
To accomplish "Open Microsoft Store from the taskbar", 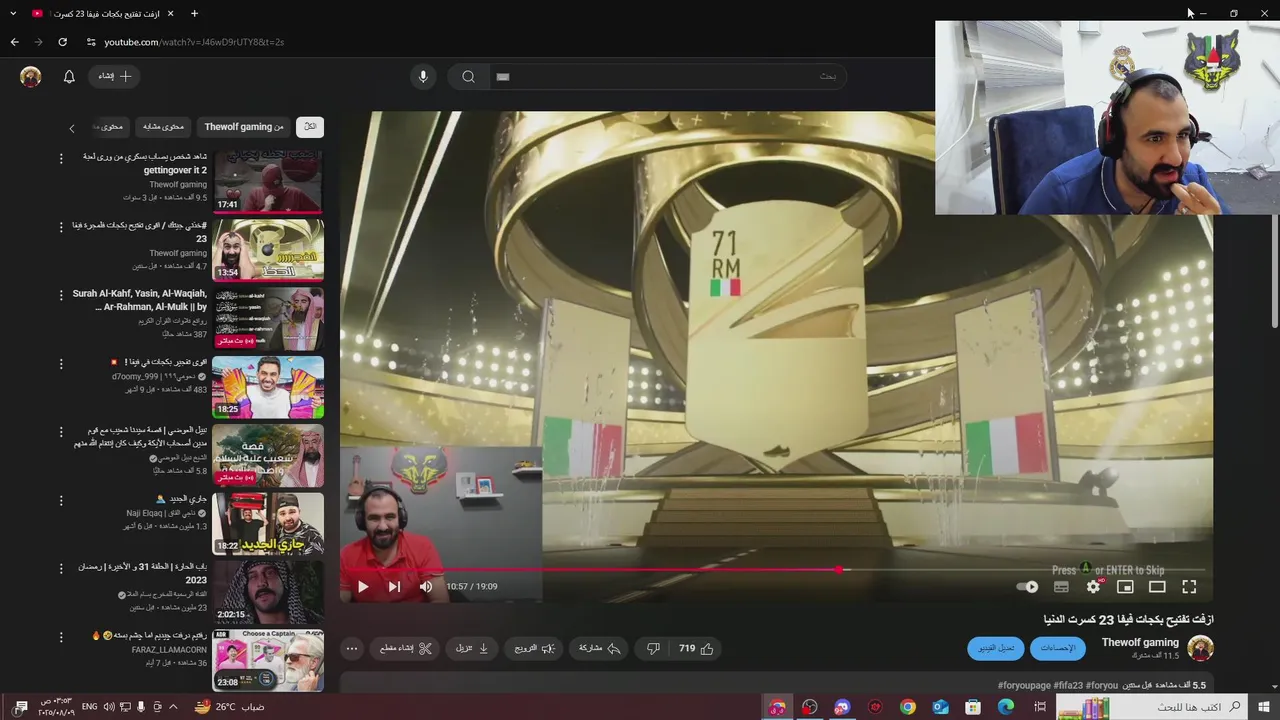I will [x=973, y=707].
